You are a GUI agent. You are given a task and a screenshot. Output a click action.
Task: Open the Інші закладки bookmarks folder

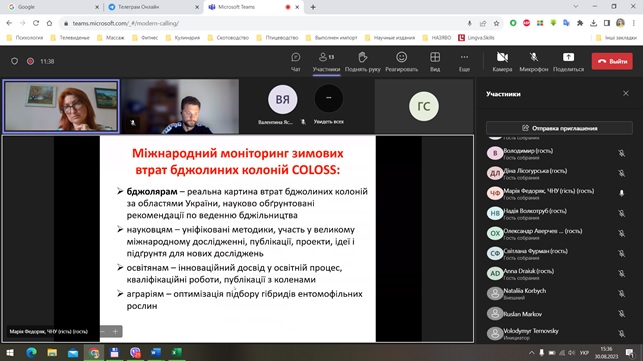(x=616, y=38)
